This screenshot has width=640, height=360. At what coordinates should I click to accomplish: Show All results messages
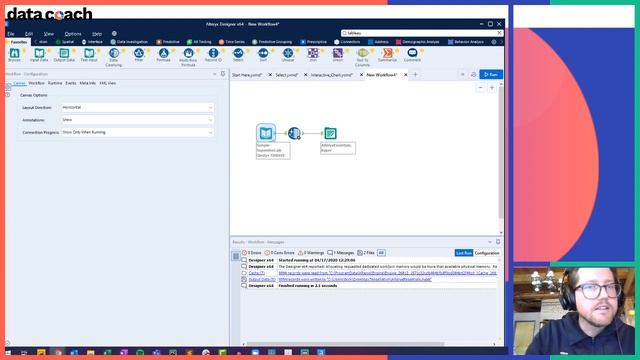click(x=381, y=253)
